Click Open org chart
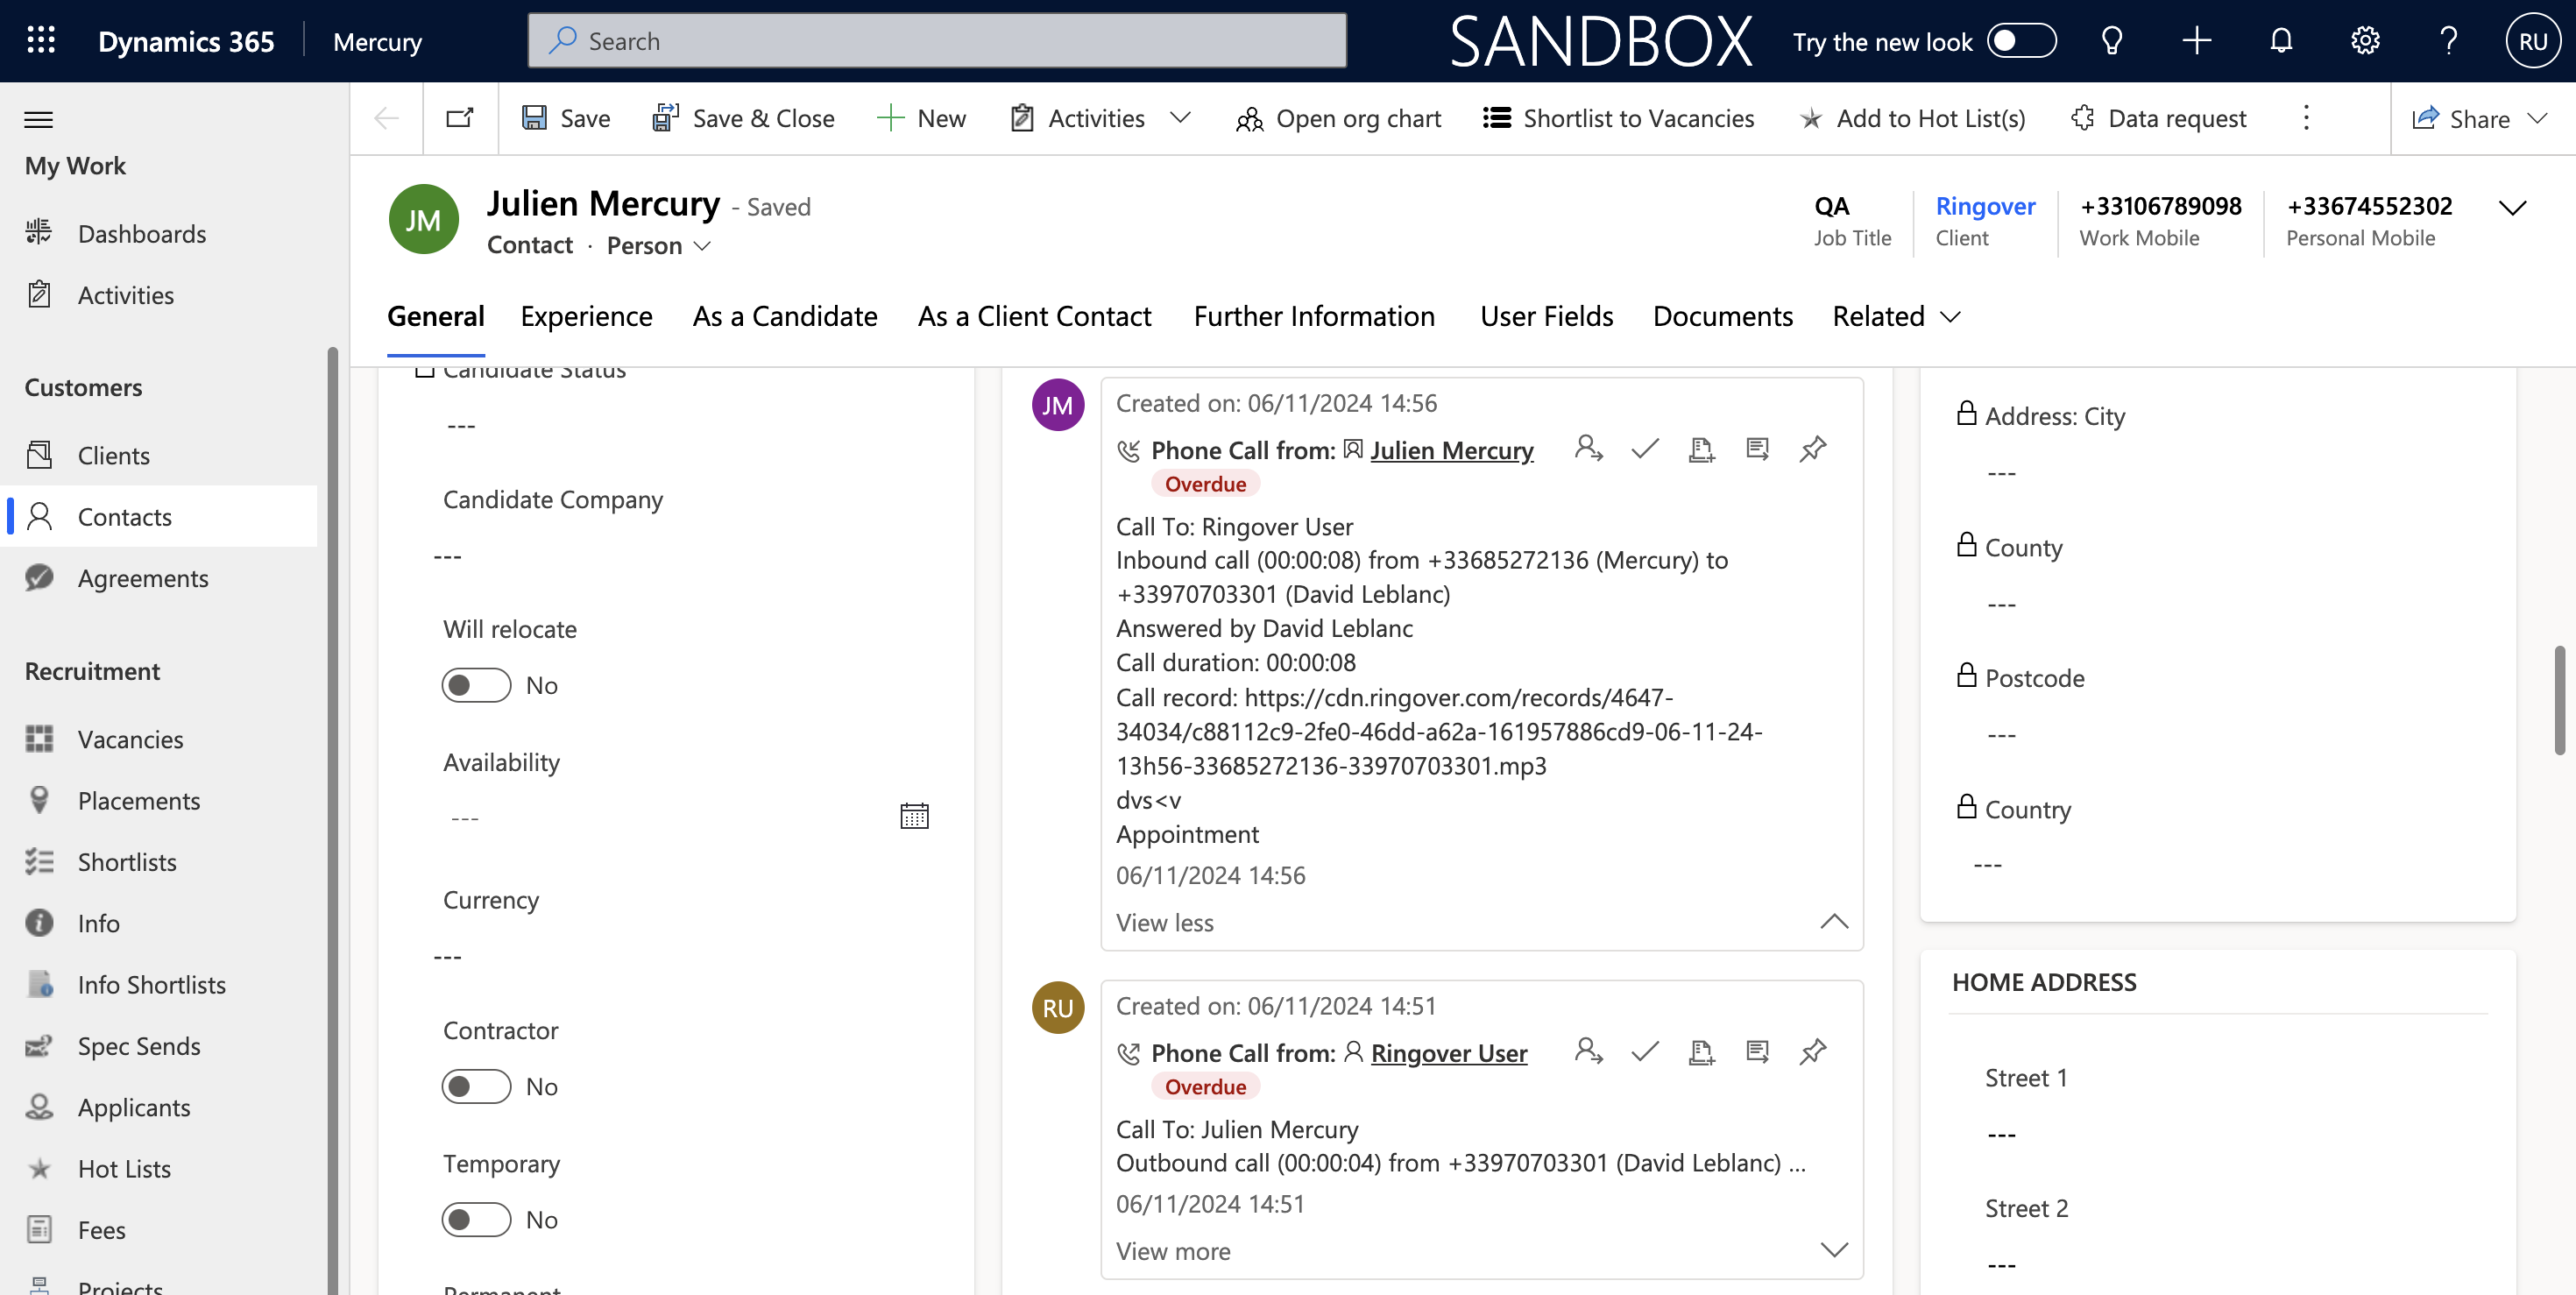Image resolution: width=2576 pixels, height=1295 pixels. 1338,119
